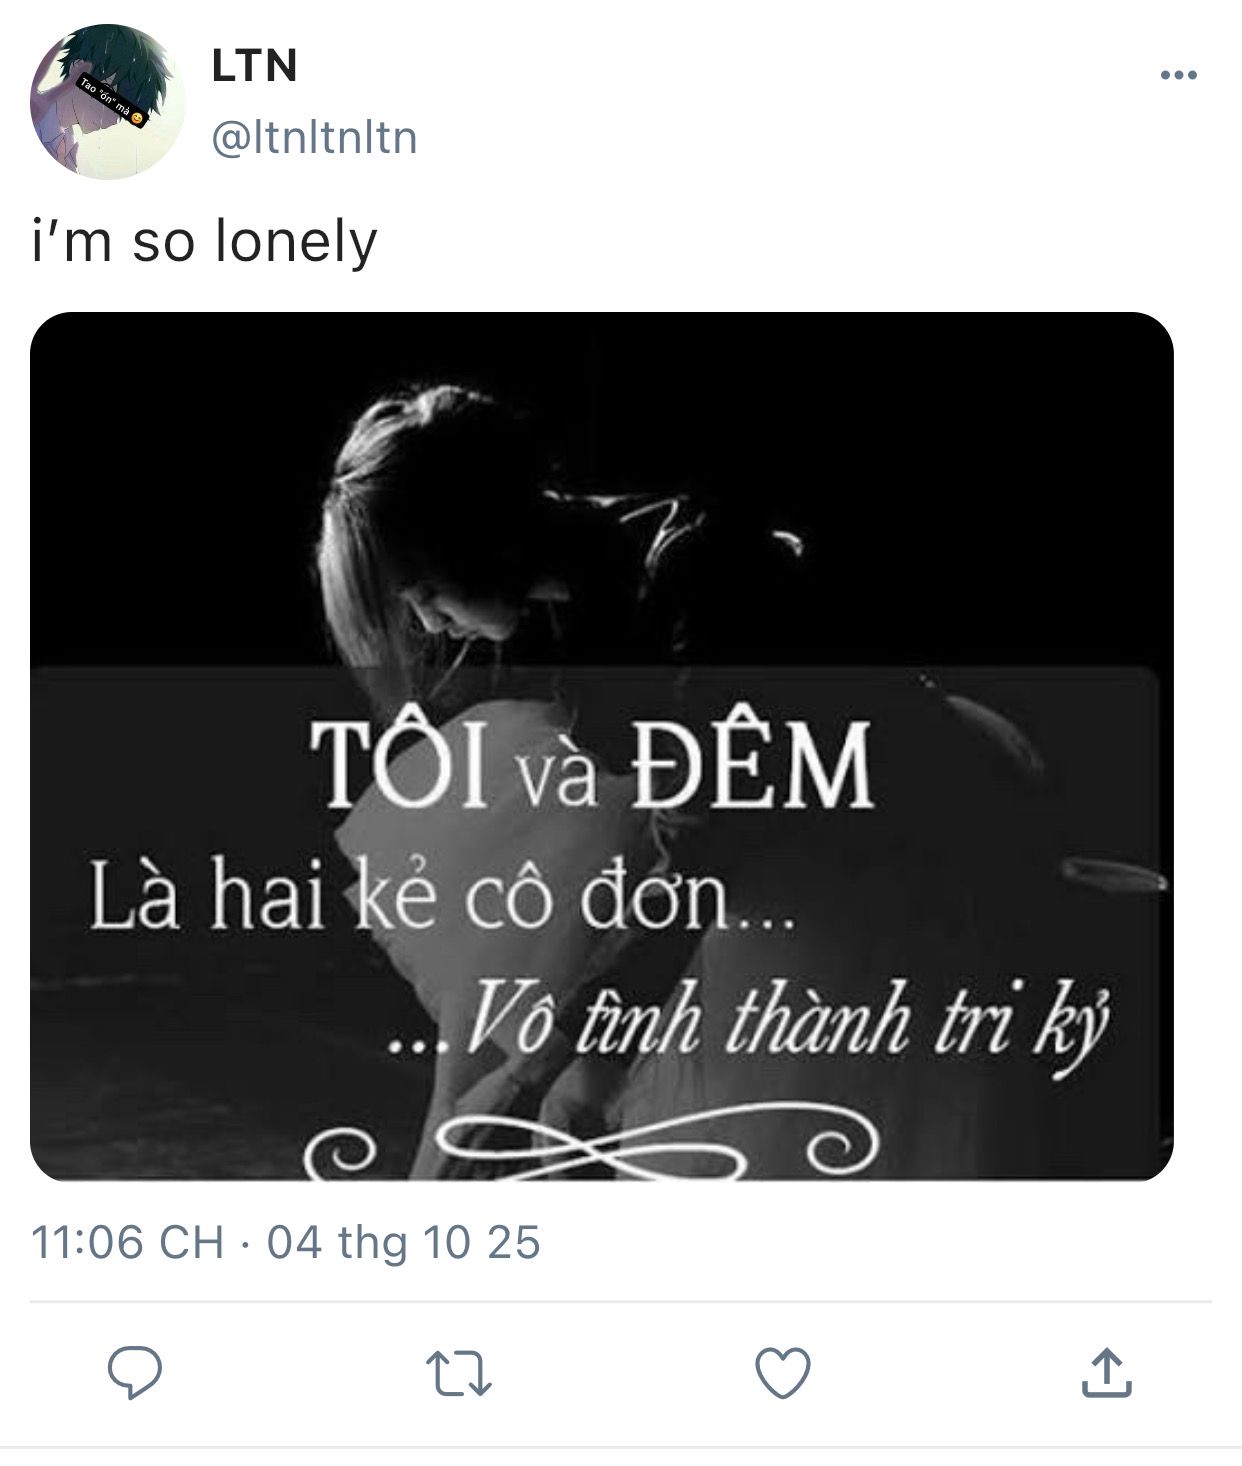This screenshot has width=1242, height=1466.
Task: Tap the share icon below tweet
Action: click(1107, 1373)
